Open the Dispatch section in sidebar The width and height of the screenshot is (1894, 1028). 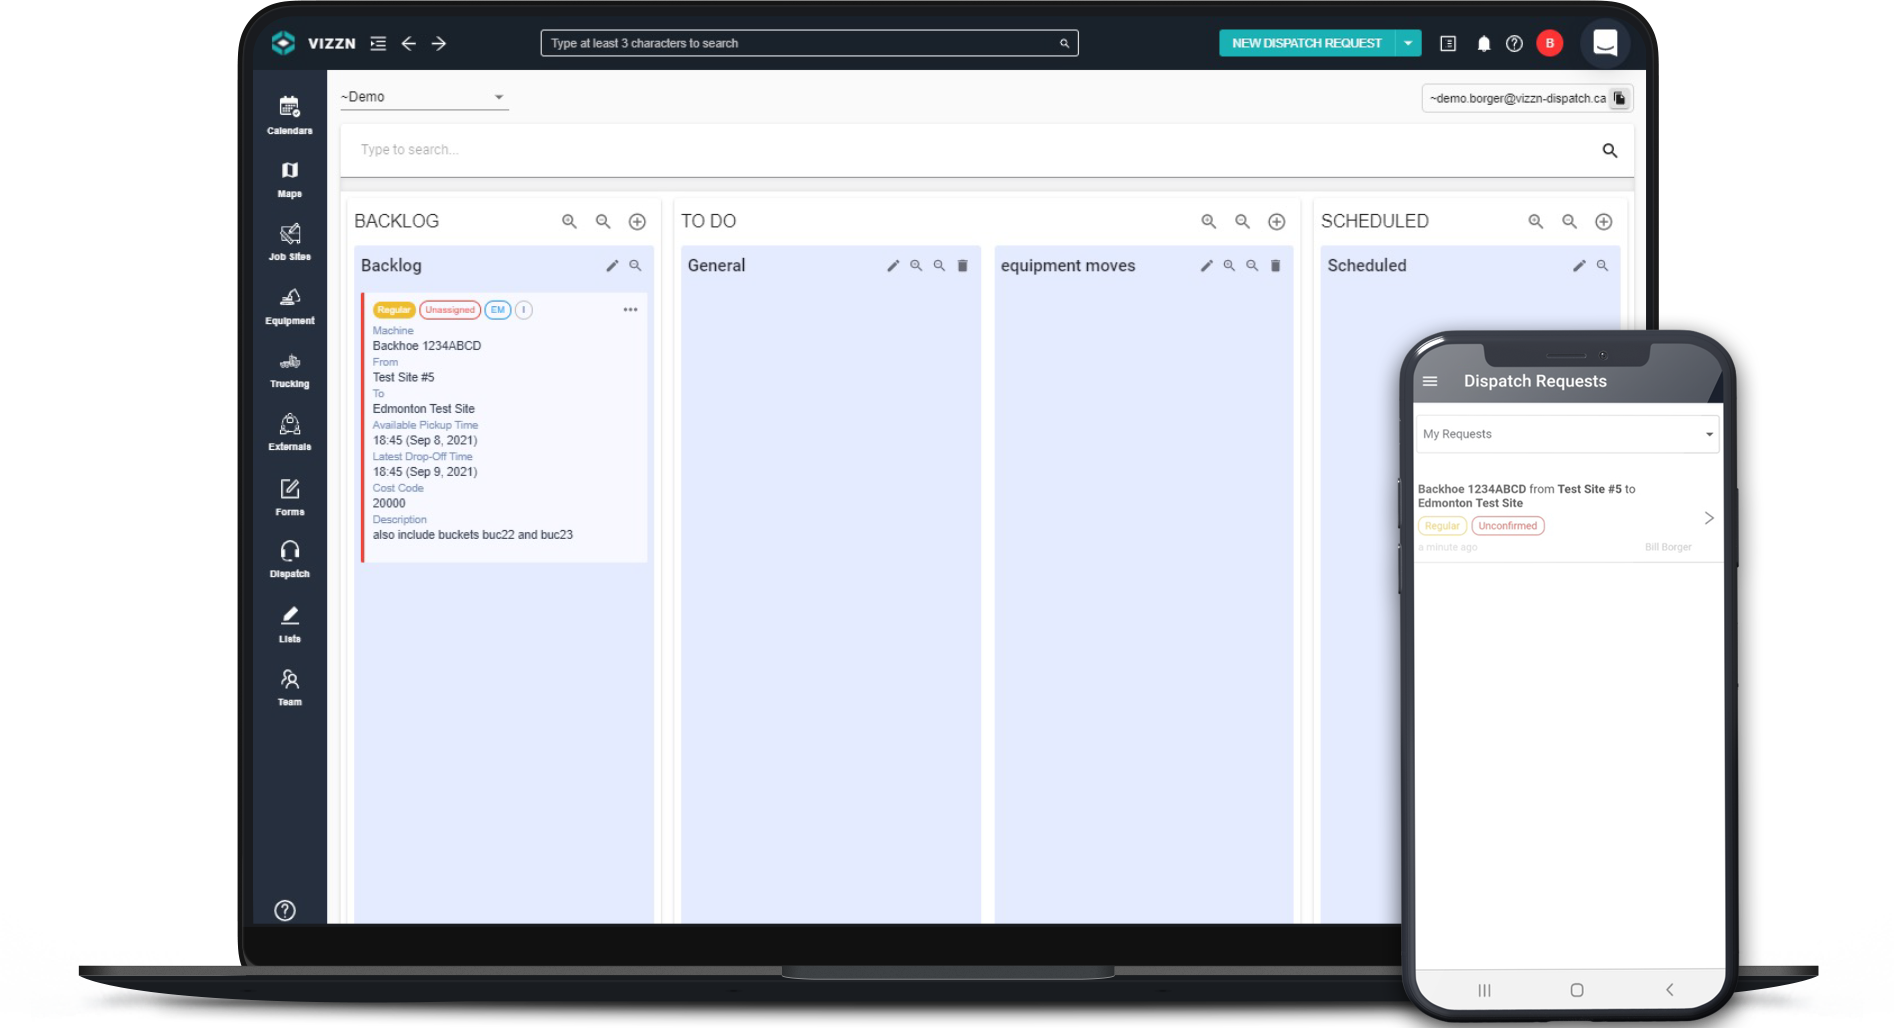pyautogui.click(x=289, y=559)
